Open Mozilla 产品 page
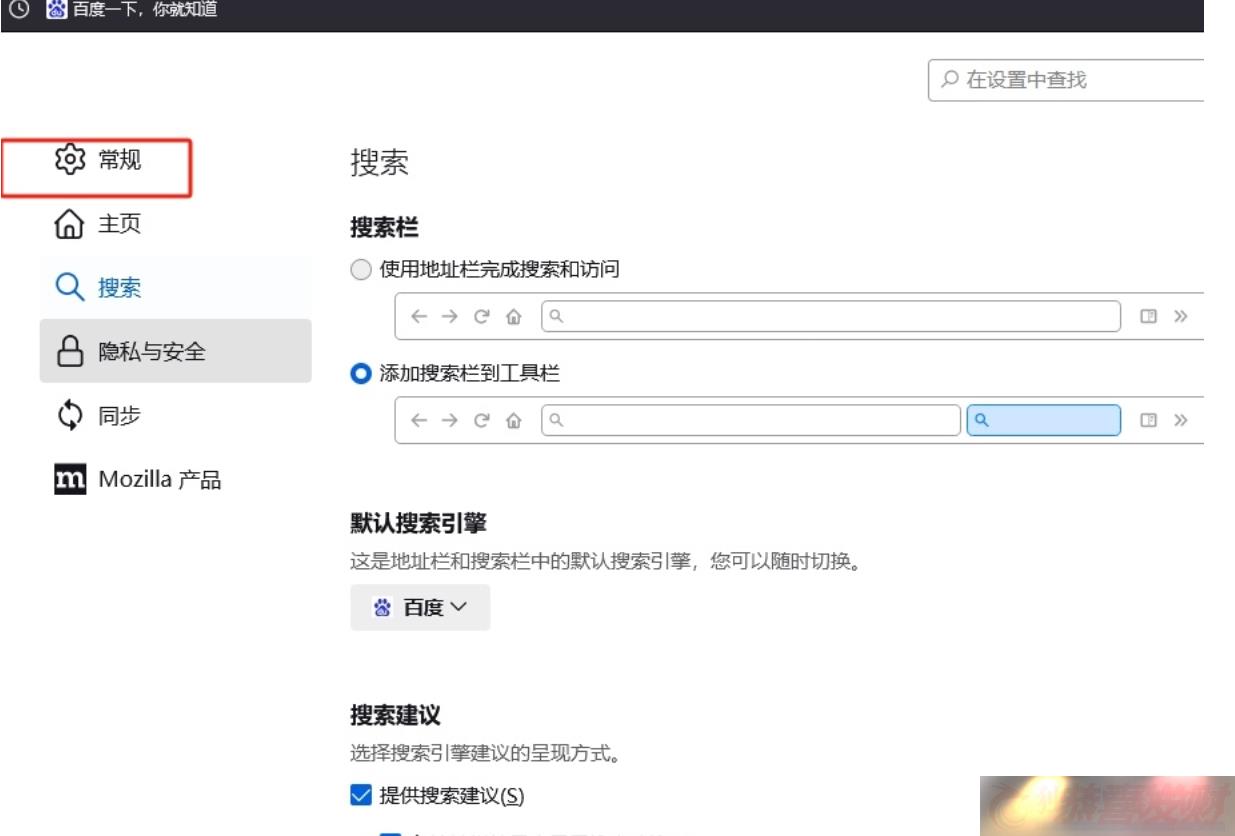Screen dimensions: 1235x836 point(175,479)
